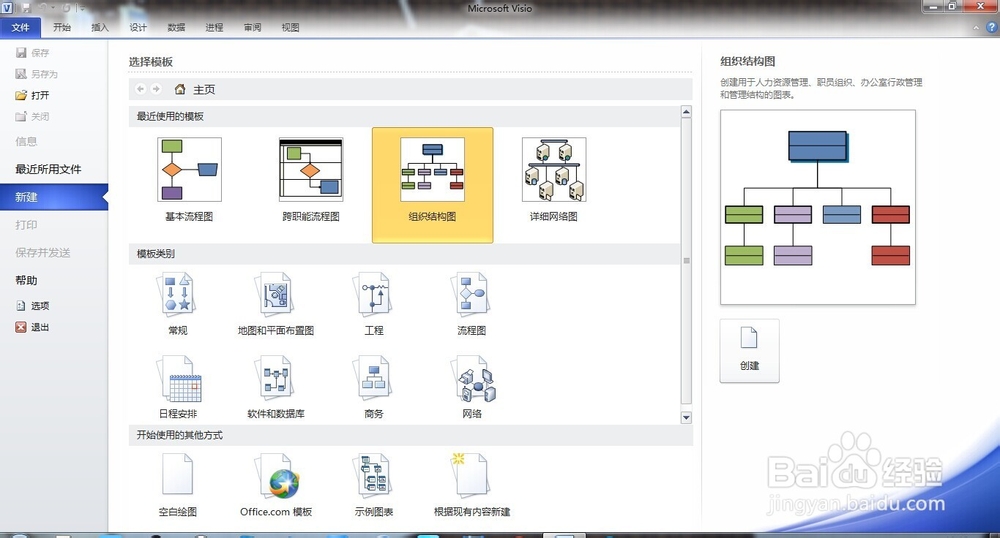Screen dimensions: 1000x538
Task: Click the 组织结构图 preview thumbnail
Action: [818, 207]
